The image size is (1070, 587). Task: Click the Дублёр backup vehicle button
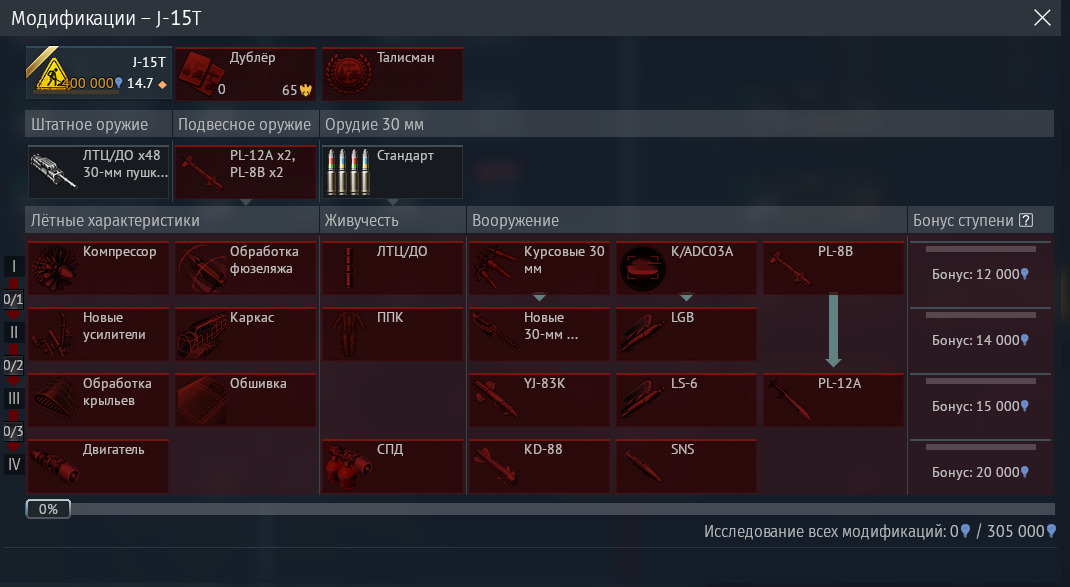(x=246, y=73)
